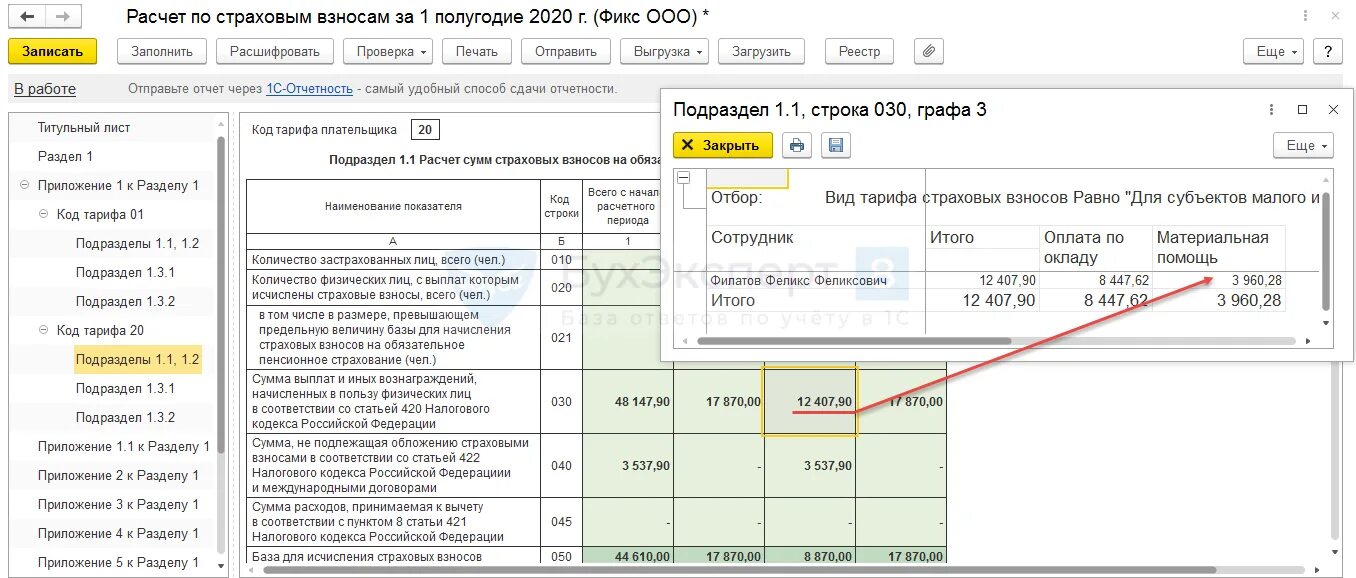Select Приложение 3 к Разделу 1
The width and height of the screenshot is (1356, 578).
pos(118,505)
